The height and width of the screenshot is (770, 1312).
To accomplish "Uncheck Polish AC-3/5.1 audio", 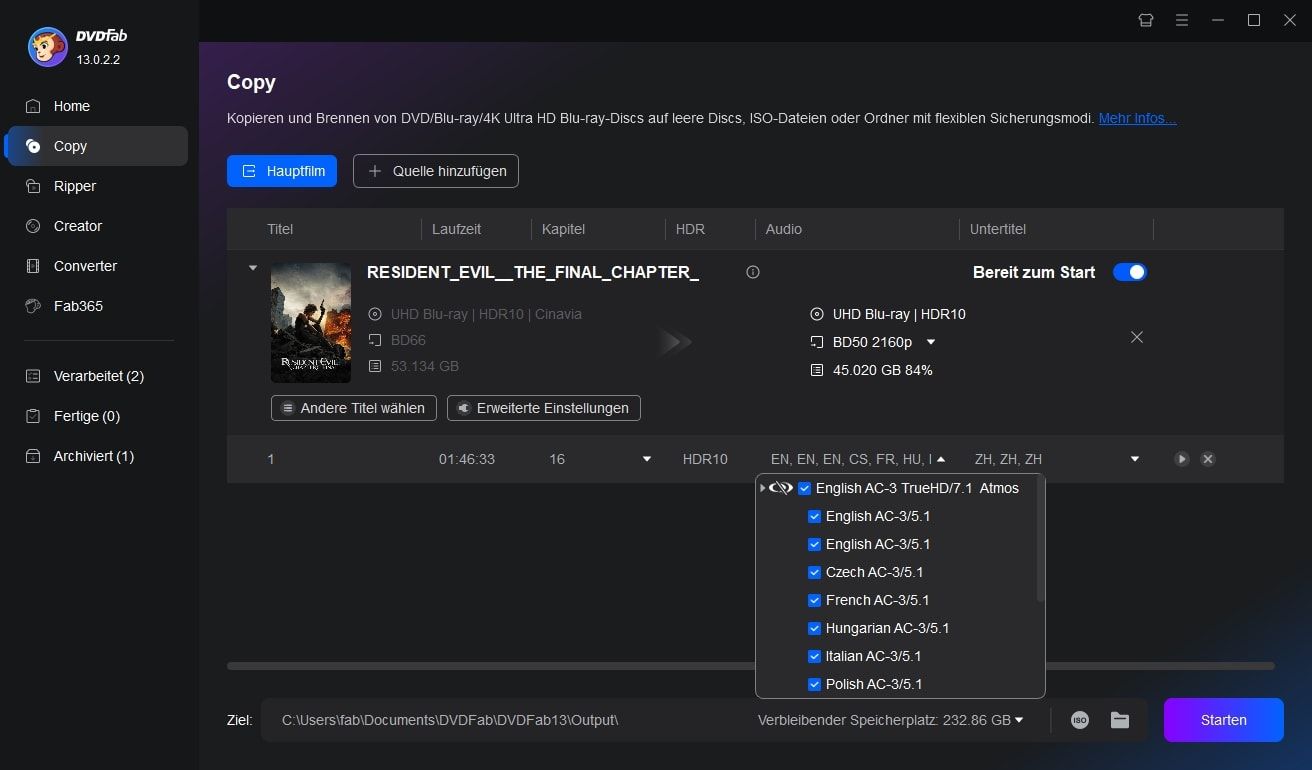I will click(x=814, y=684).
